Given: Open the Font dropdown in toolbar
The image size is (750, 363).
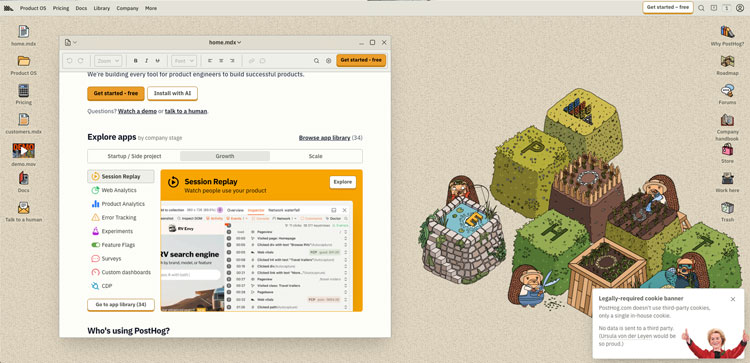Looking at the screenshot, I should [x=184, y=61].
